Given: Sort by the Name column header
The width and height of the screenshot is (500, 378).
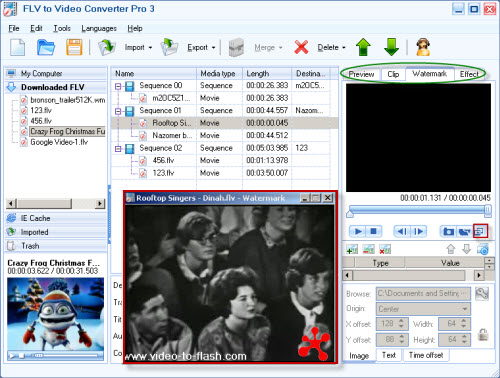Looking at the screenshot, I should (154, 73).
